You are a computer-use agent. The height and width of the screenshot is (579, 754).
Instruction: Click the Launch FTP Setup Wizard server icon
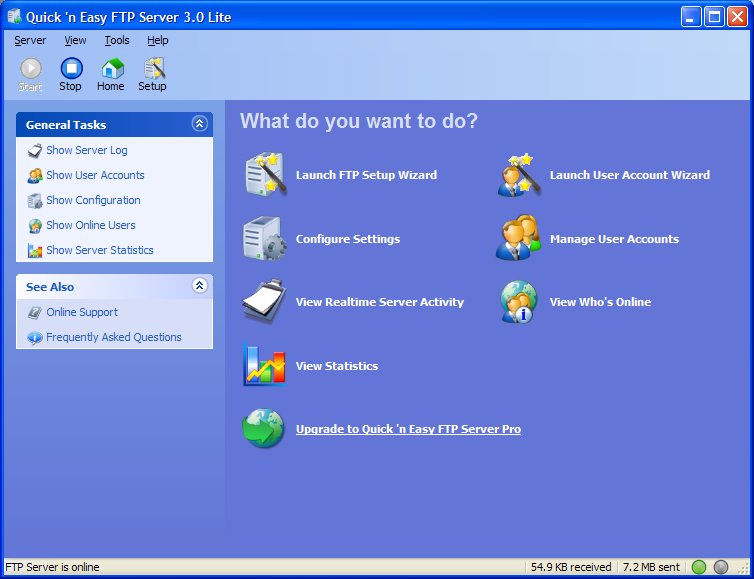click(265, 175)
